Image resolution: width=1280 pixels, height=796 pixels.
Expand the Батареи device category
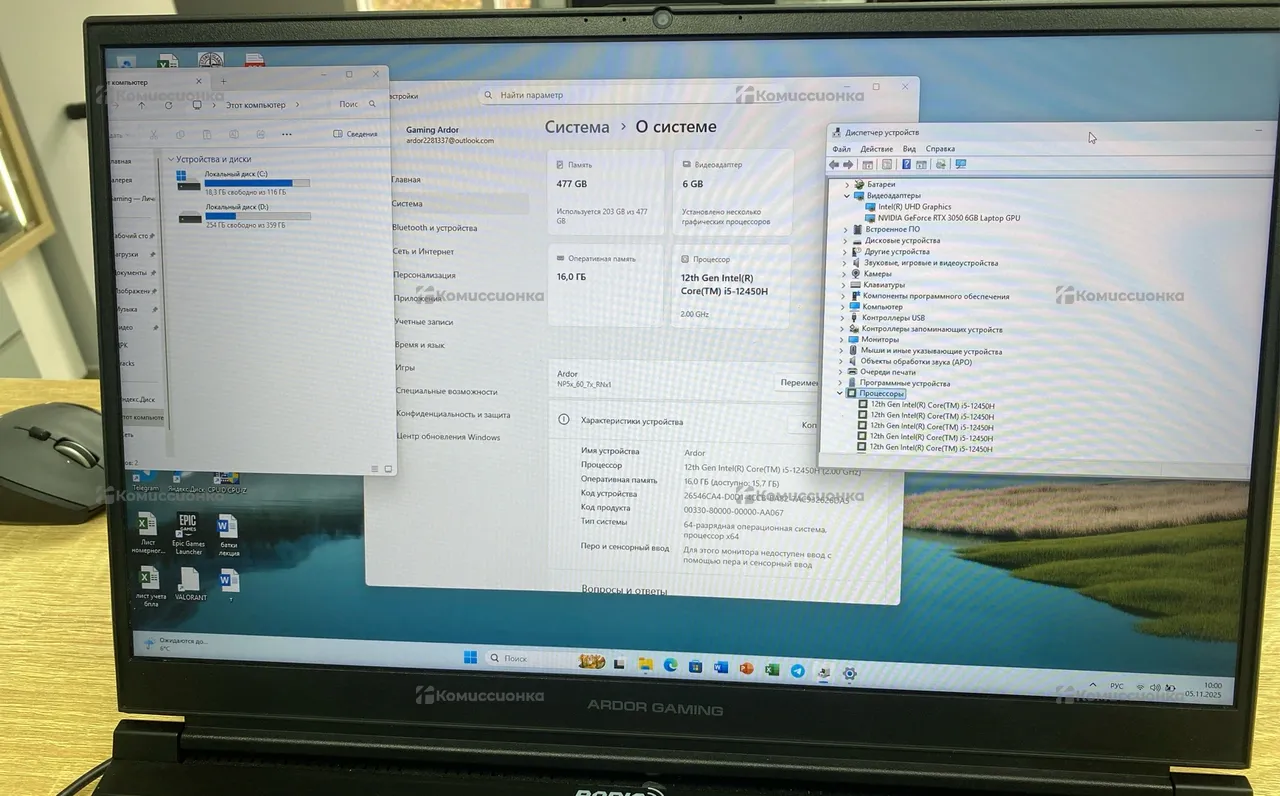tap(846, 185)
